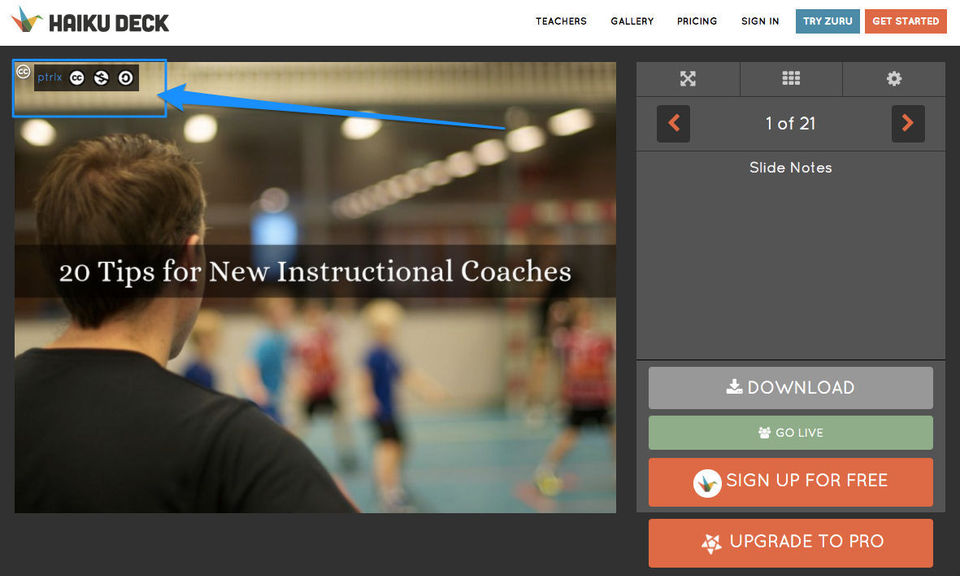Download the deck

pyautogui.click(x=790, y=388)
